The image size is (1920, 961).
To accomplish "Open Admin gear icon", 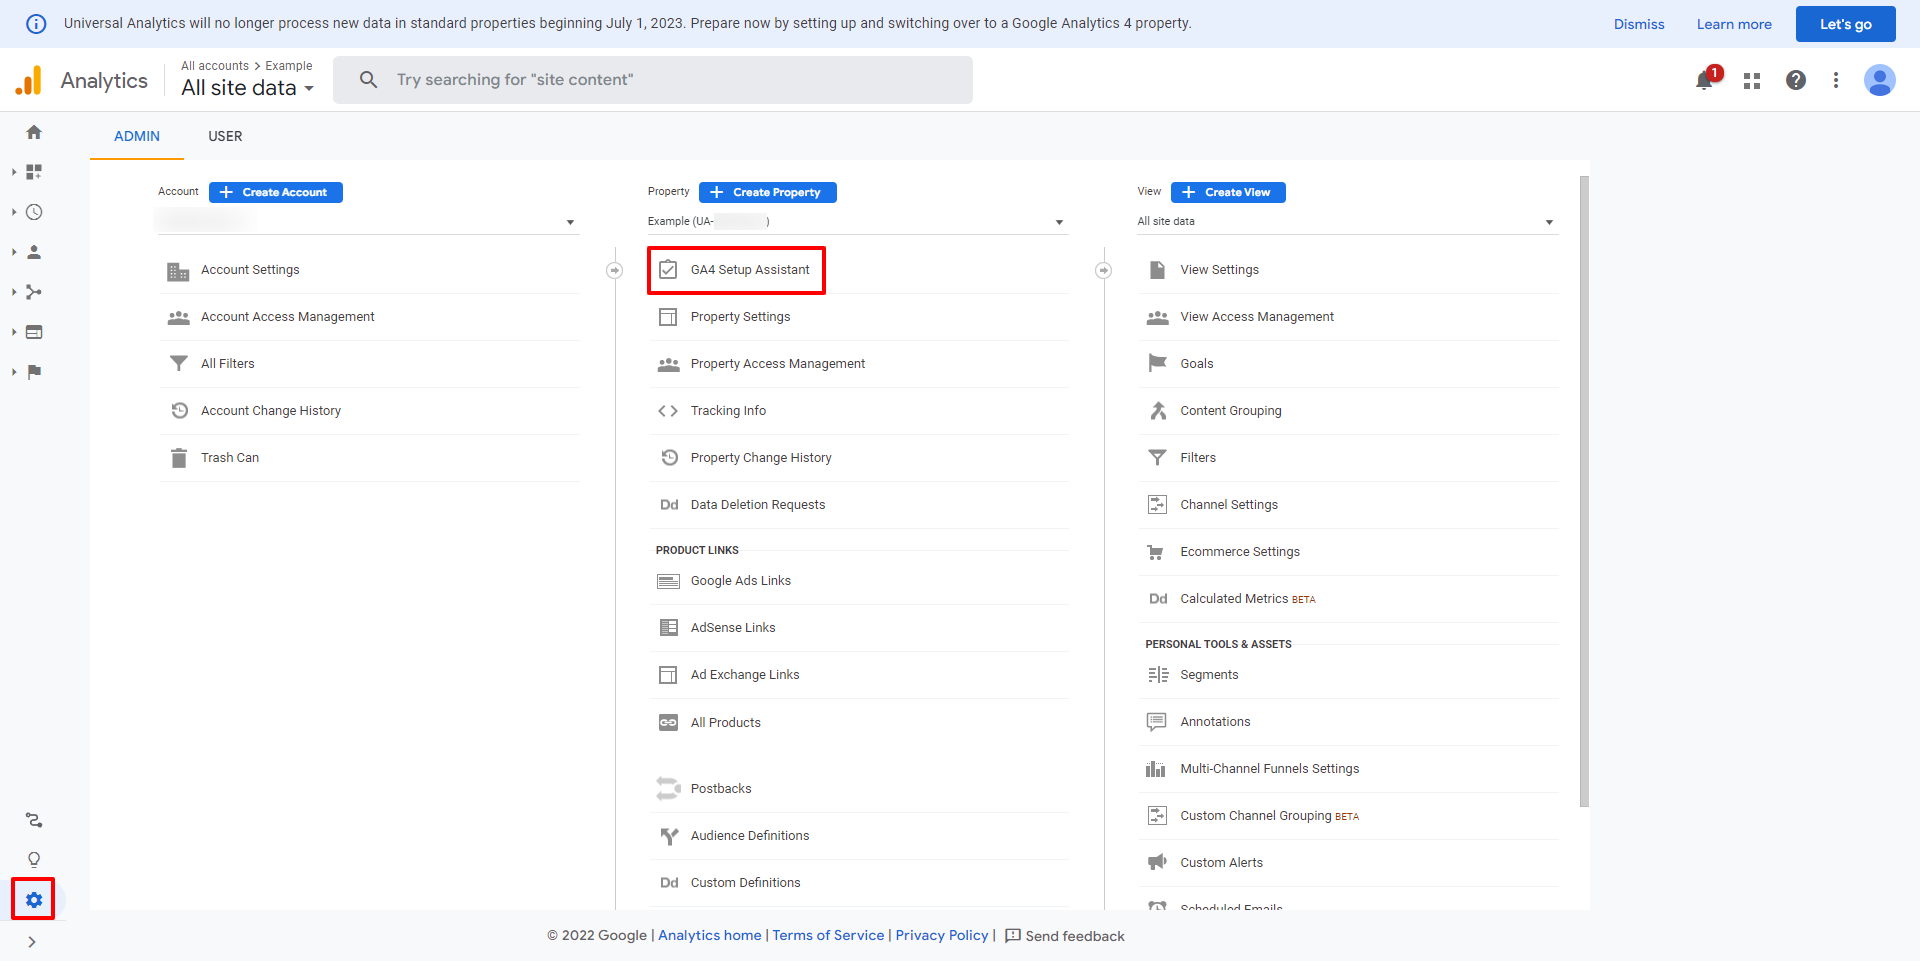I will pyautogui.click(x=34, y=900).
